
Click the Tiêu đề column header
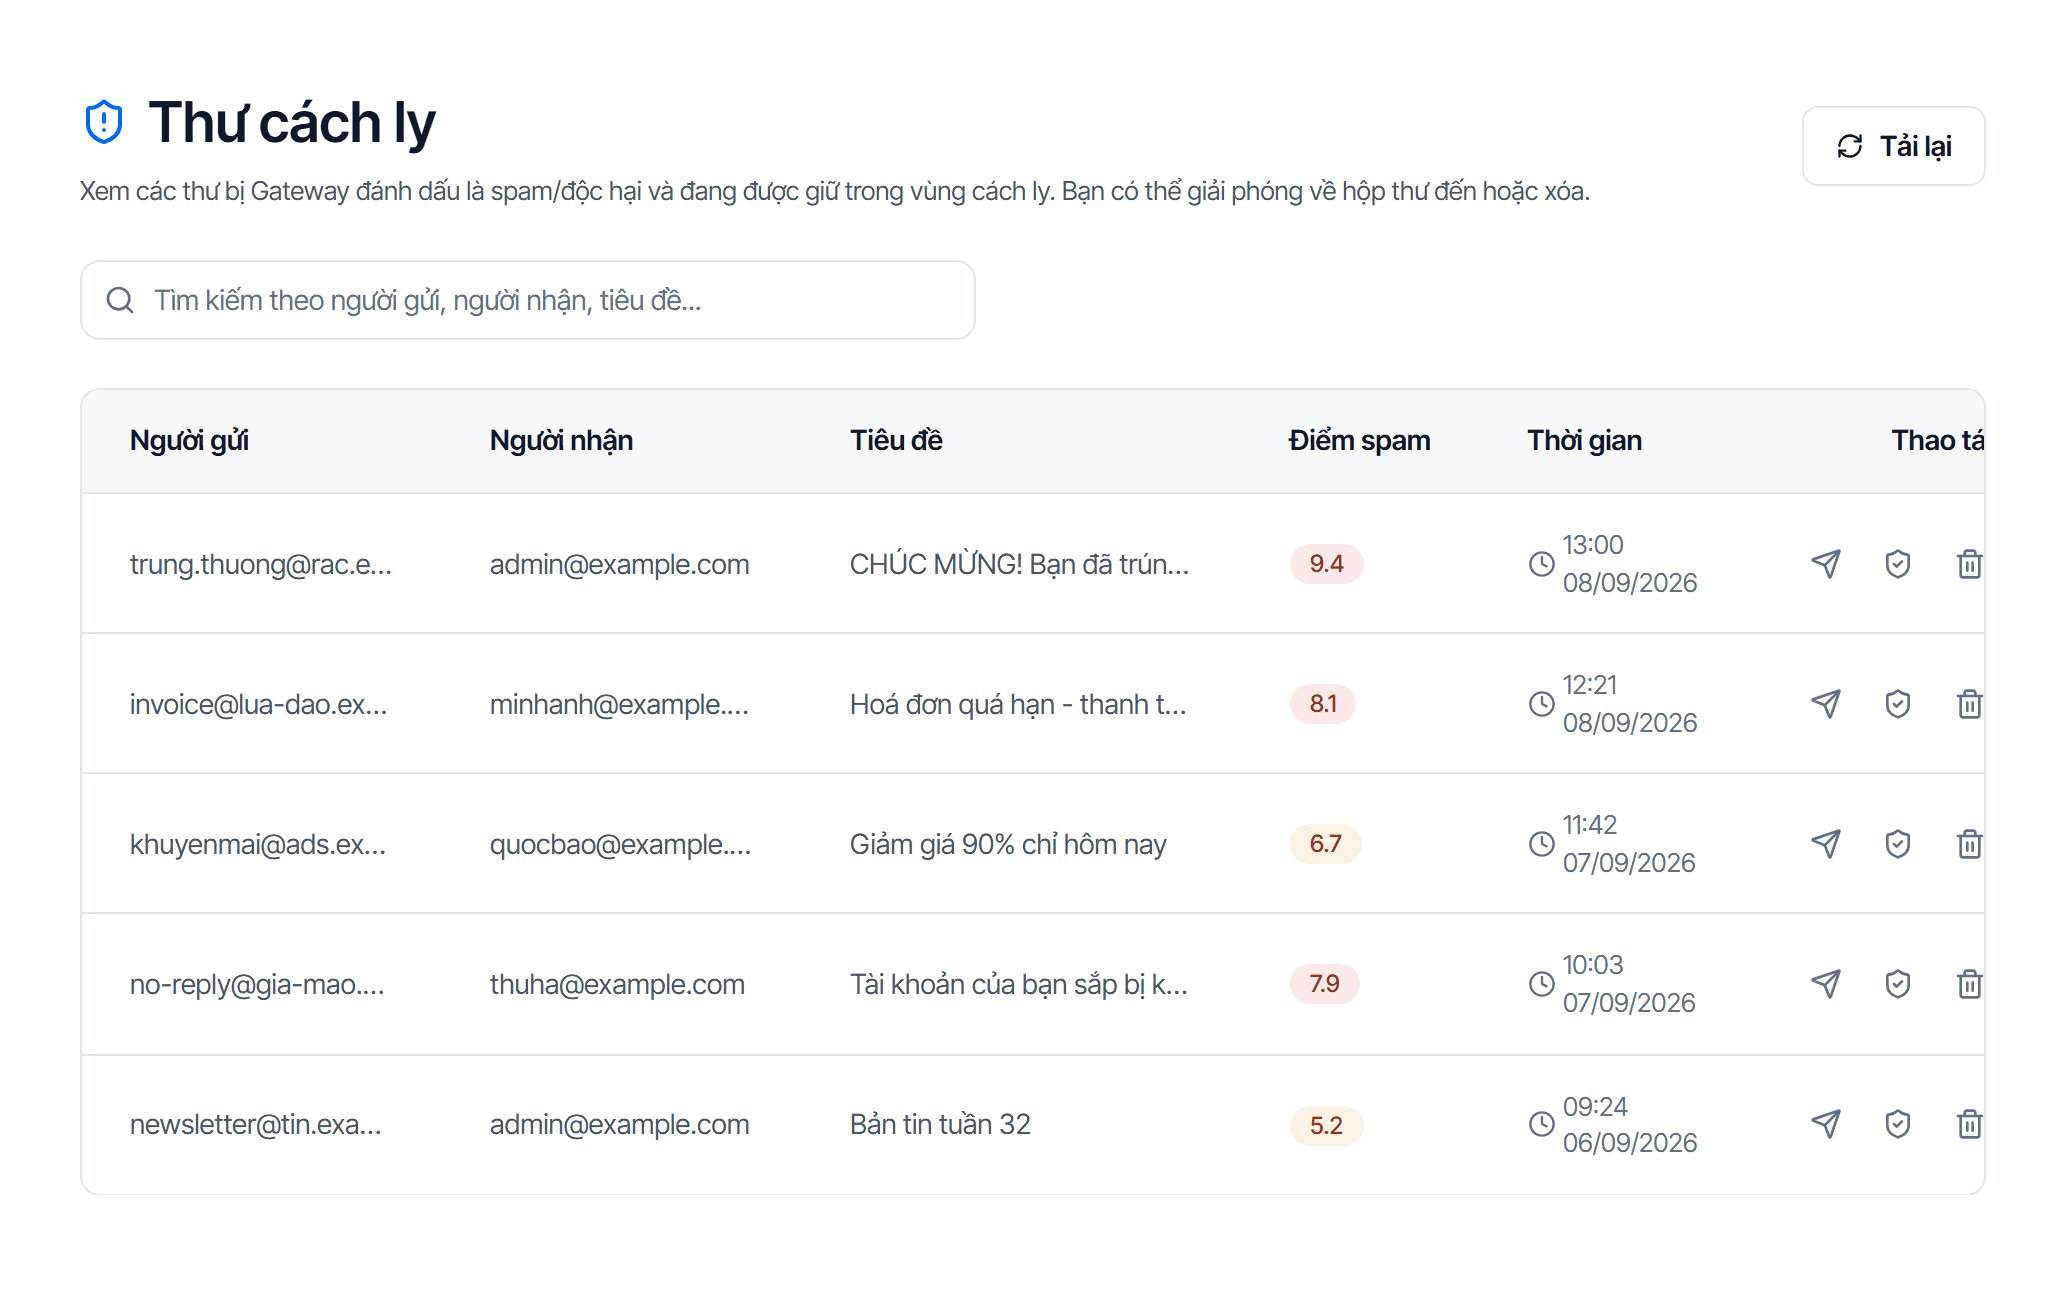[x=896, y=440]
